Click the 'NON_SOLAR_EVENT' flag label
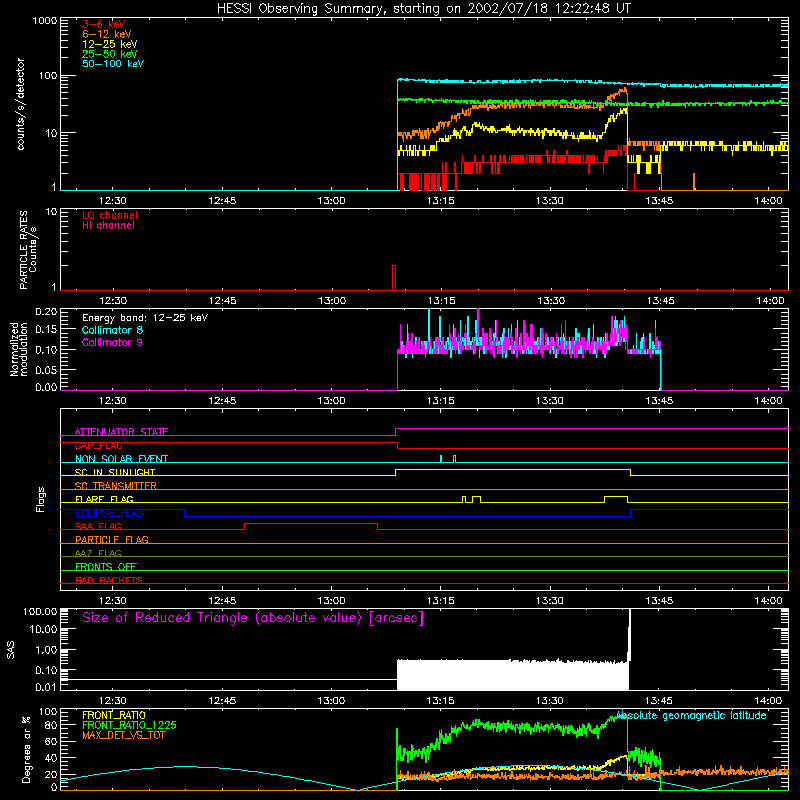Viewport: 800px width, 800px height. coord(121,459)
